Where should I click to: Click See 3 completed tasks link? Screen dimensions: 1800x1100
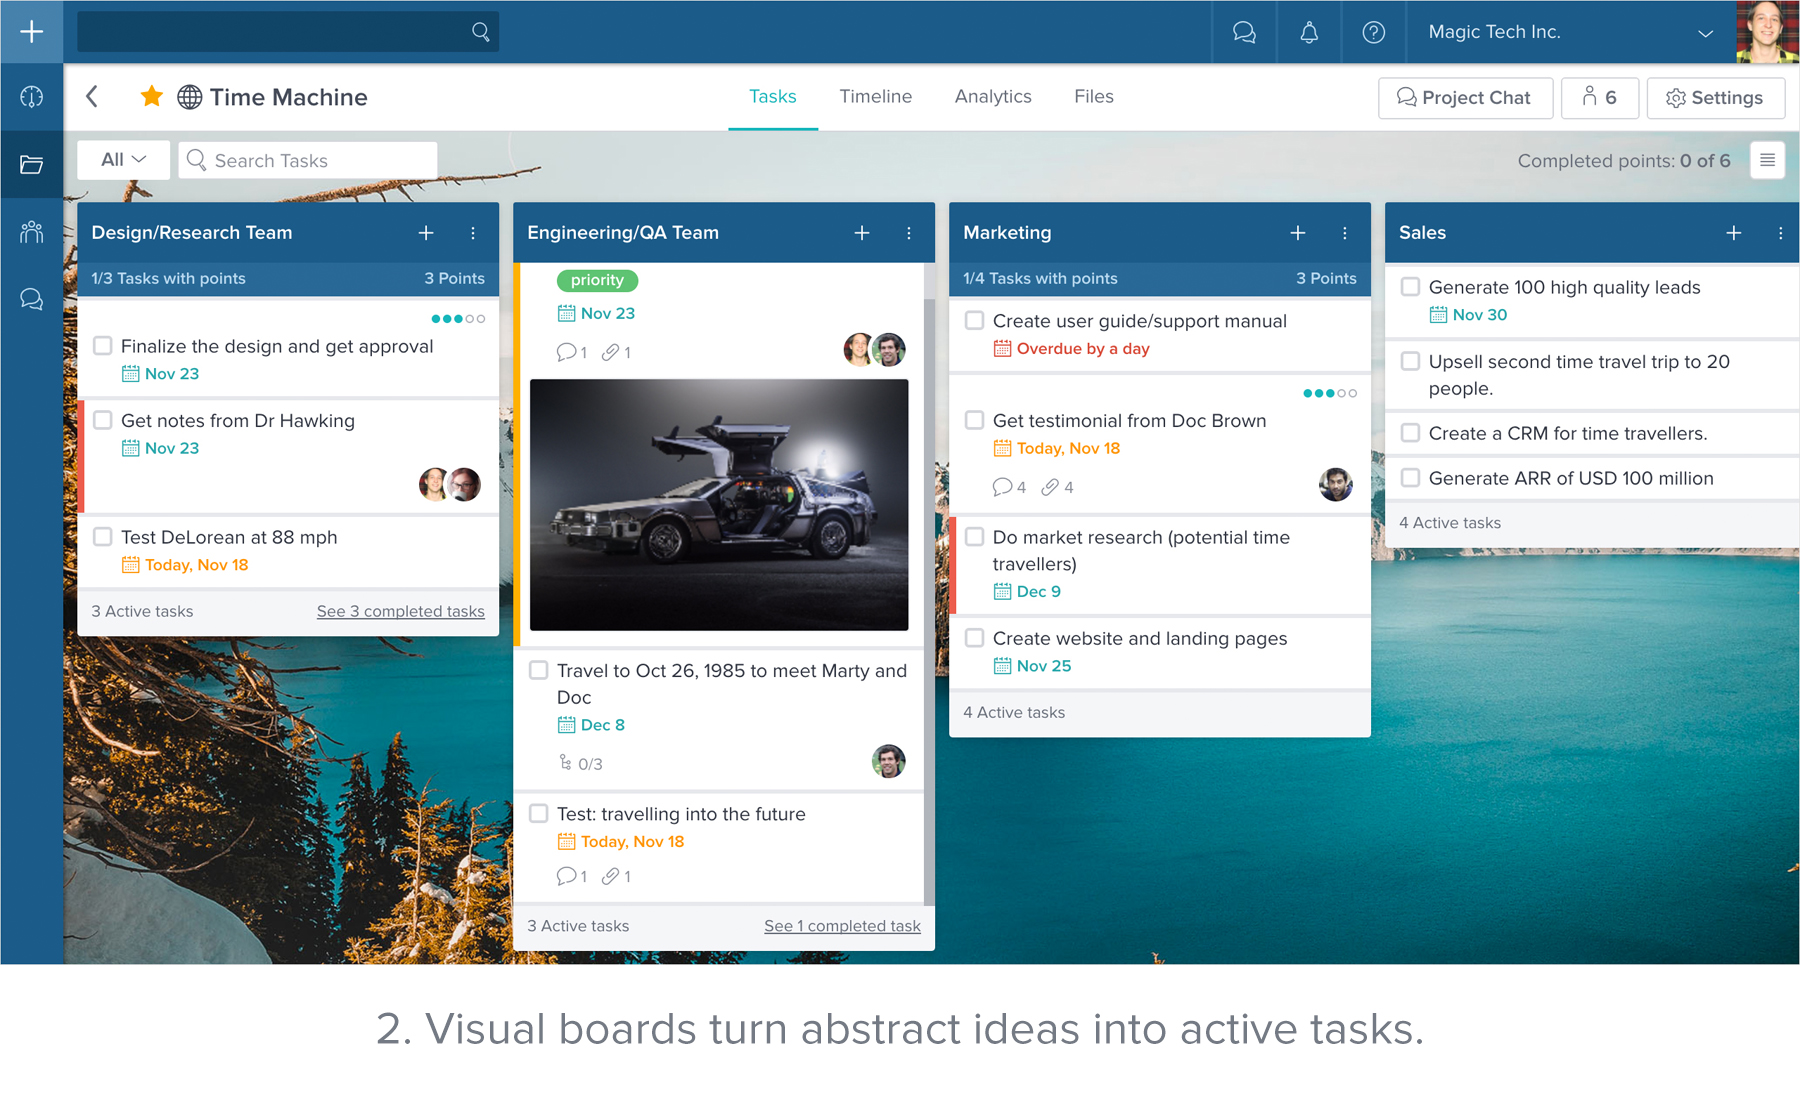coord(400,611)
